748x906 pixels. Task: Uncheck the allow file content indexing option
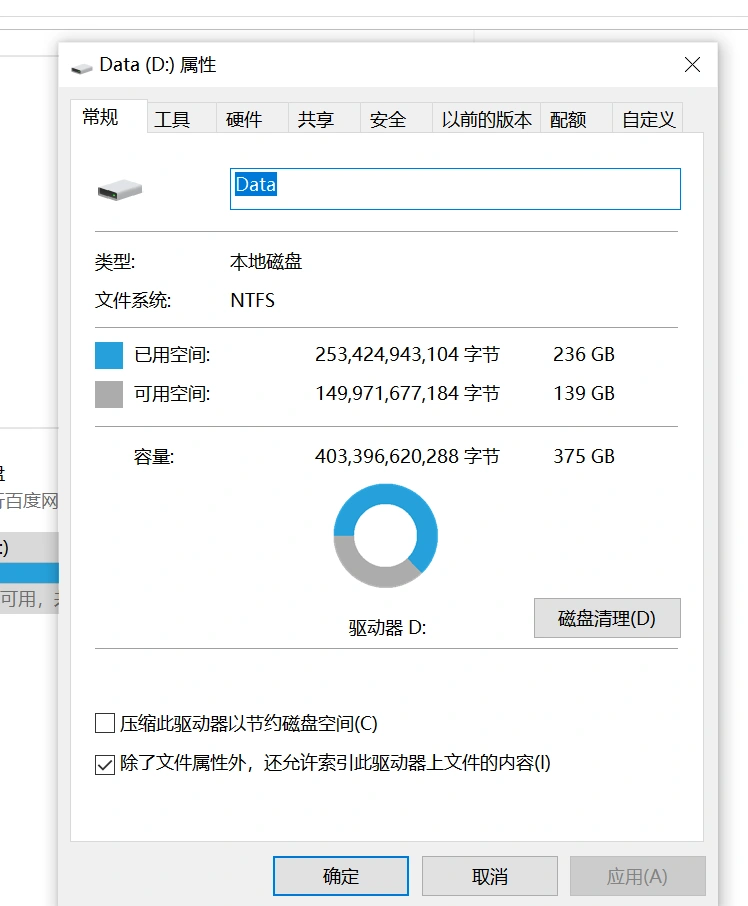[x=104, y=764]
